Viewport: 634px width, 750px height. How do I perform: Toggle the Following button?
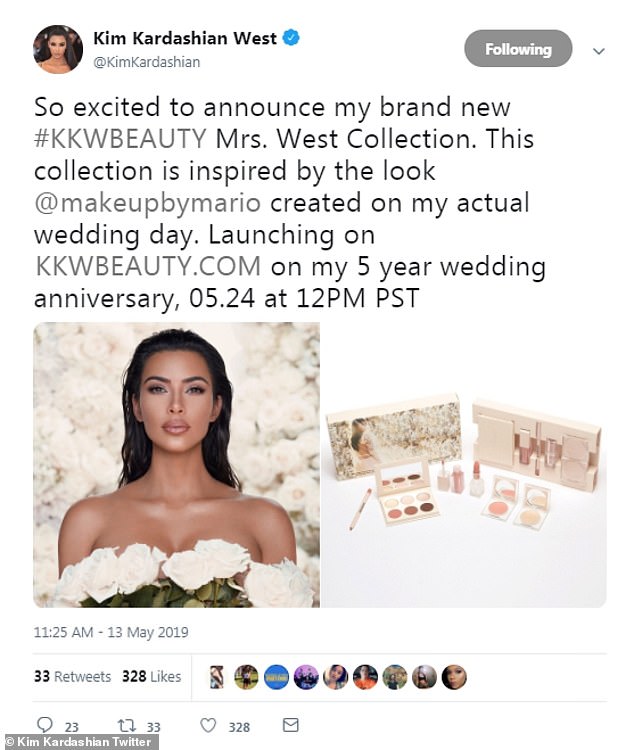click(518, 49)
